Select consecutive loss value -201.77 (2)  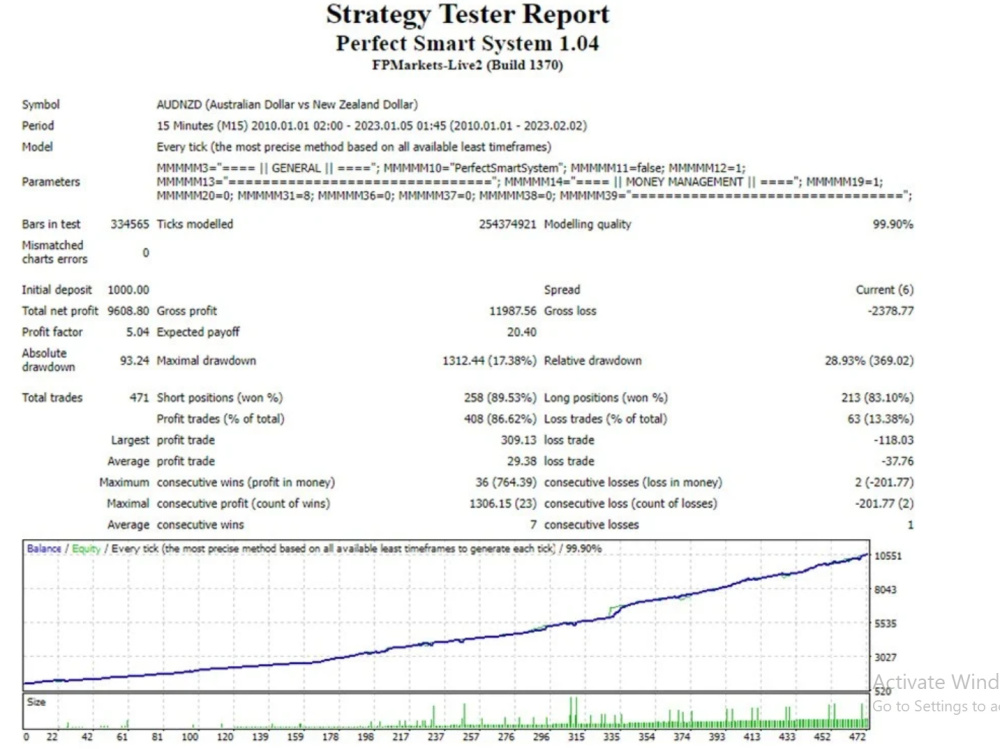tap(884, 503)
